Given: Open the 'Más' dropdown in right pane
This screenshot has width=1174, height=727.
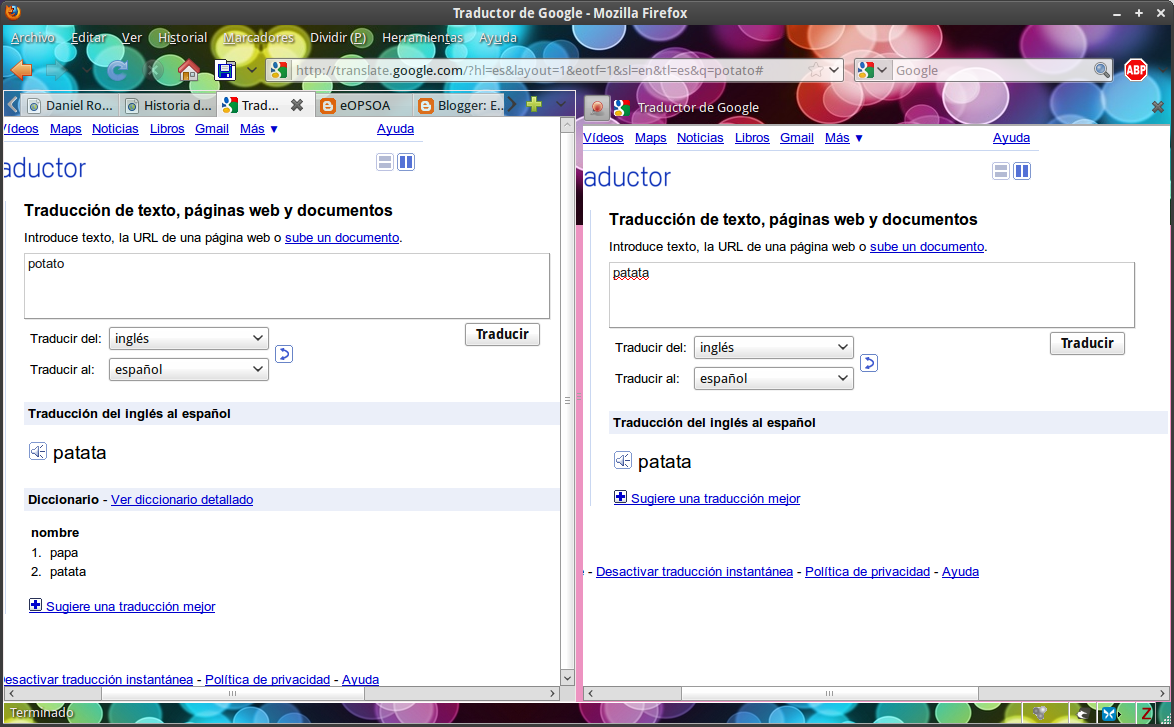Looking at the screenshot, I should point(844,138).
